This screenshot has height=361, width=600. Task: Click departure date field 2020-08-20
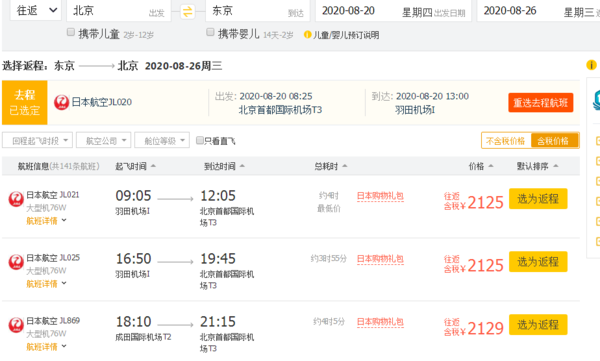click(393, 11)
